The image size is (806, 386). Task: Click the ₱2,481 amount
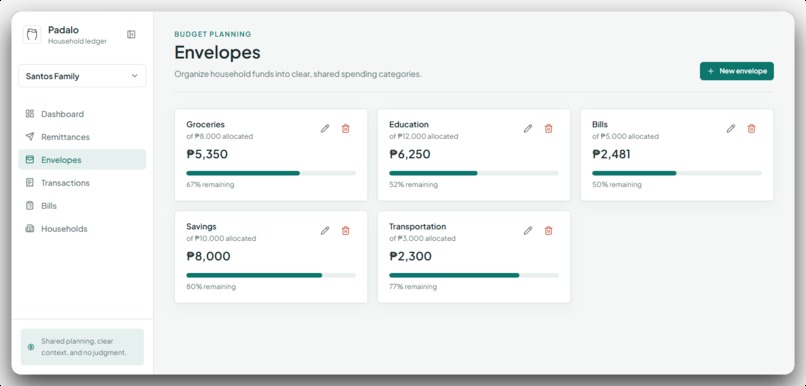point(611,154)
